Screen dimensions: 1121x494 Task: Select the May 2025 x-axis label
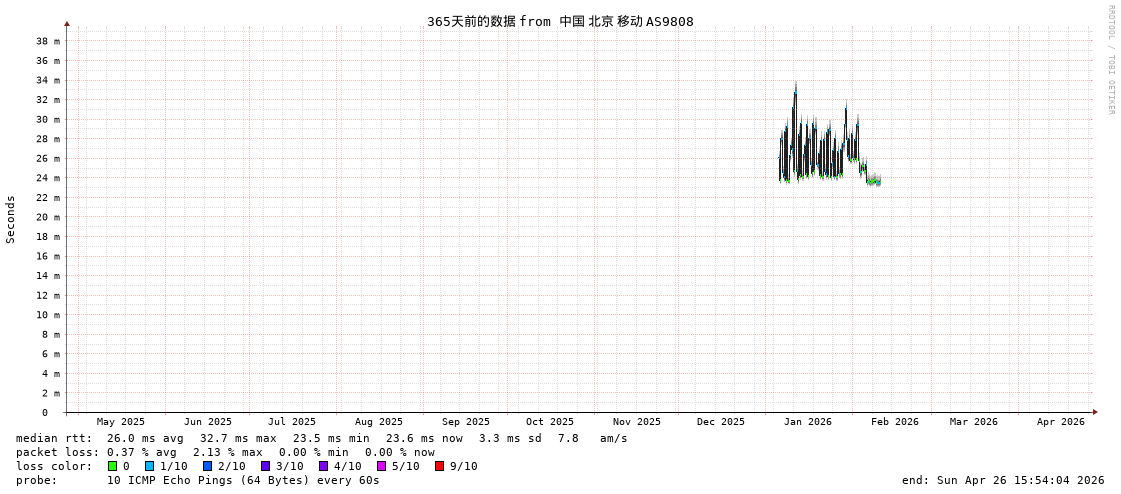point(120,422)
